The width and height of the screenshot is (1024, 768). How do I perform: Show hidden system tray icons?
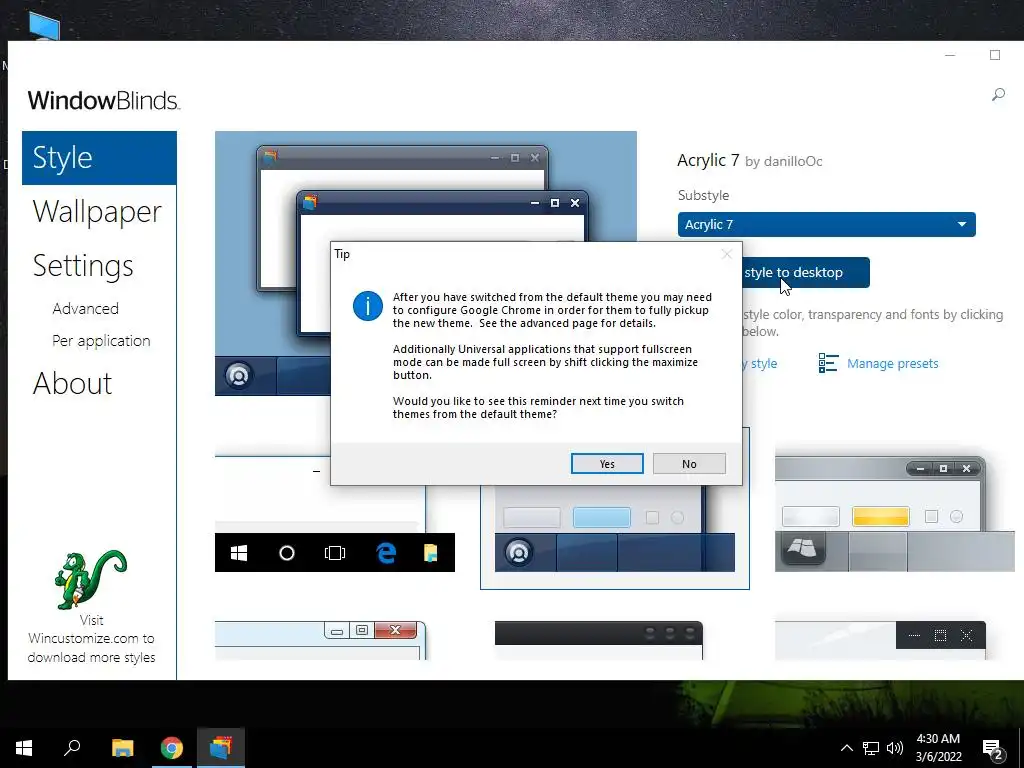tap(846, 748)
